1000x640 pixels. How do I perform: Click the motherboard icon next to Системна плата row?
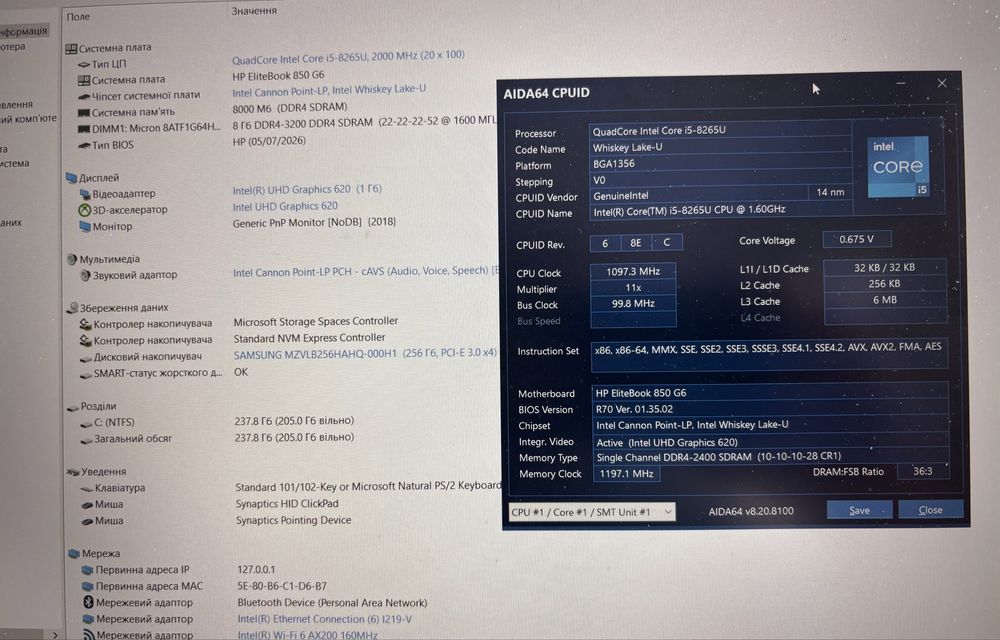[x=84, y=80]
